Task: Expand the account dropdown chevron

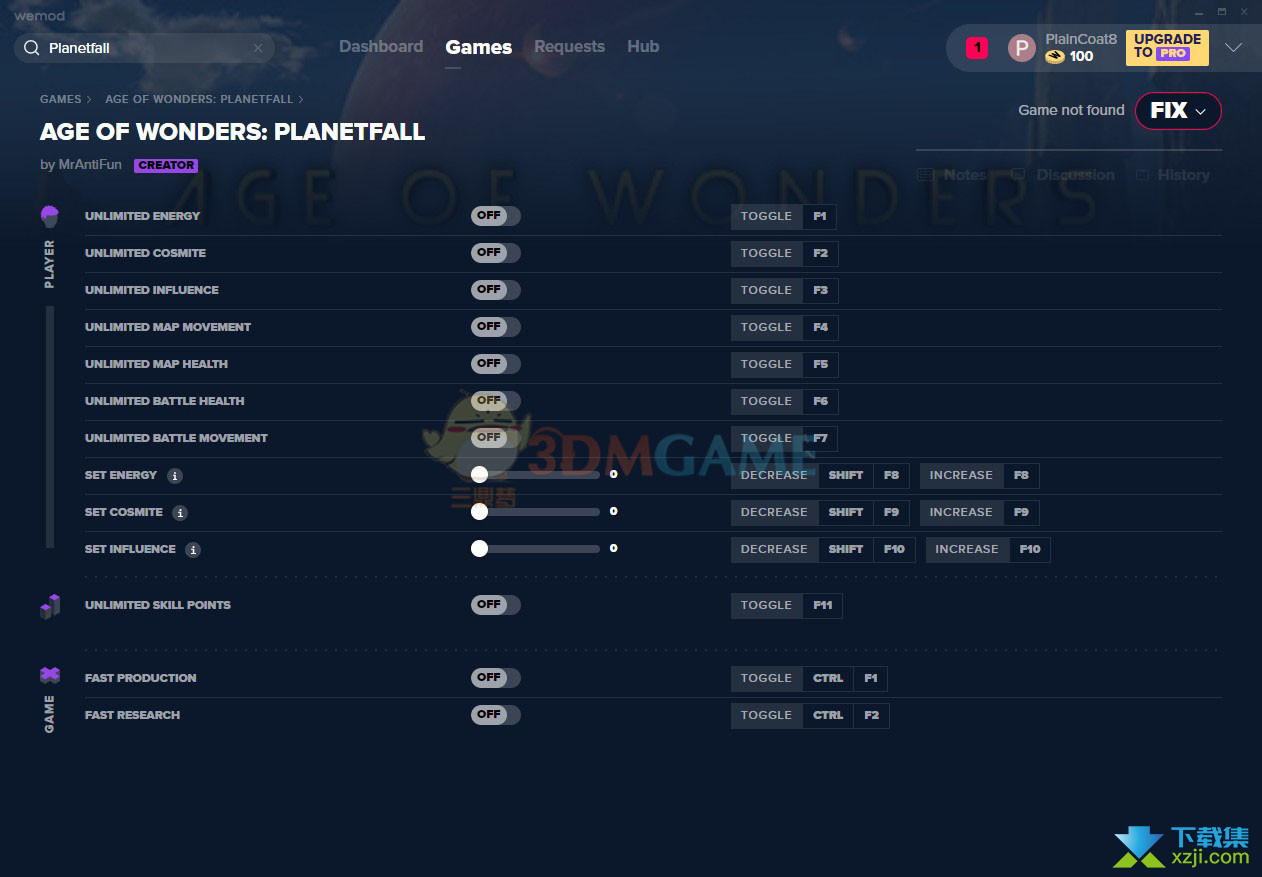Action: 1233,47
